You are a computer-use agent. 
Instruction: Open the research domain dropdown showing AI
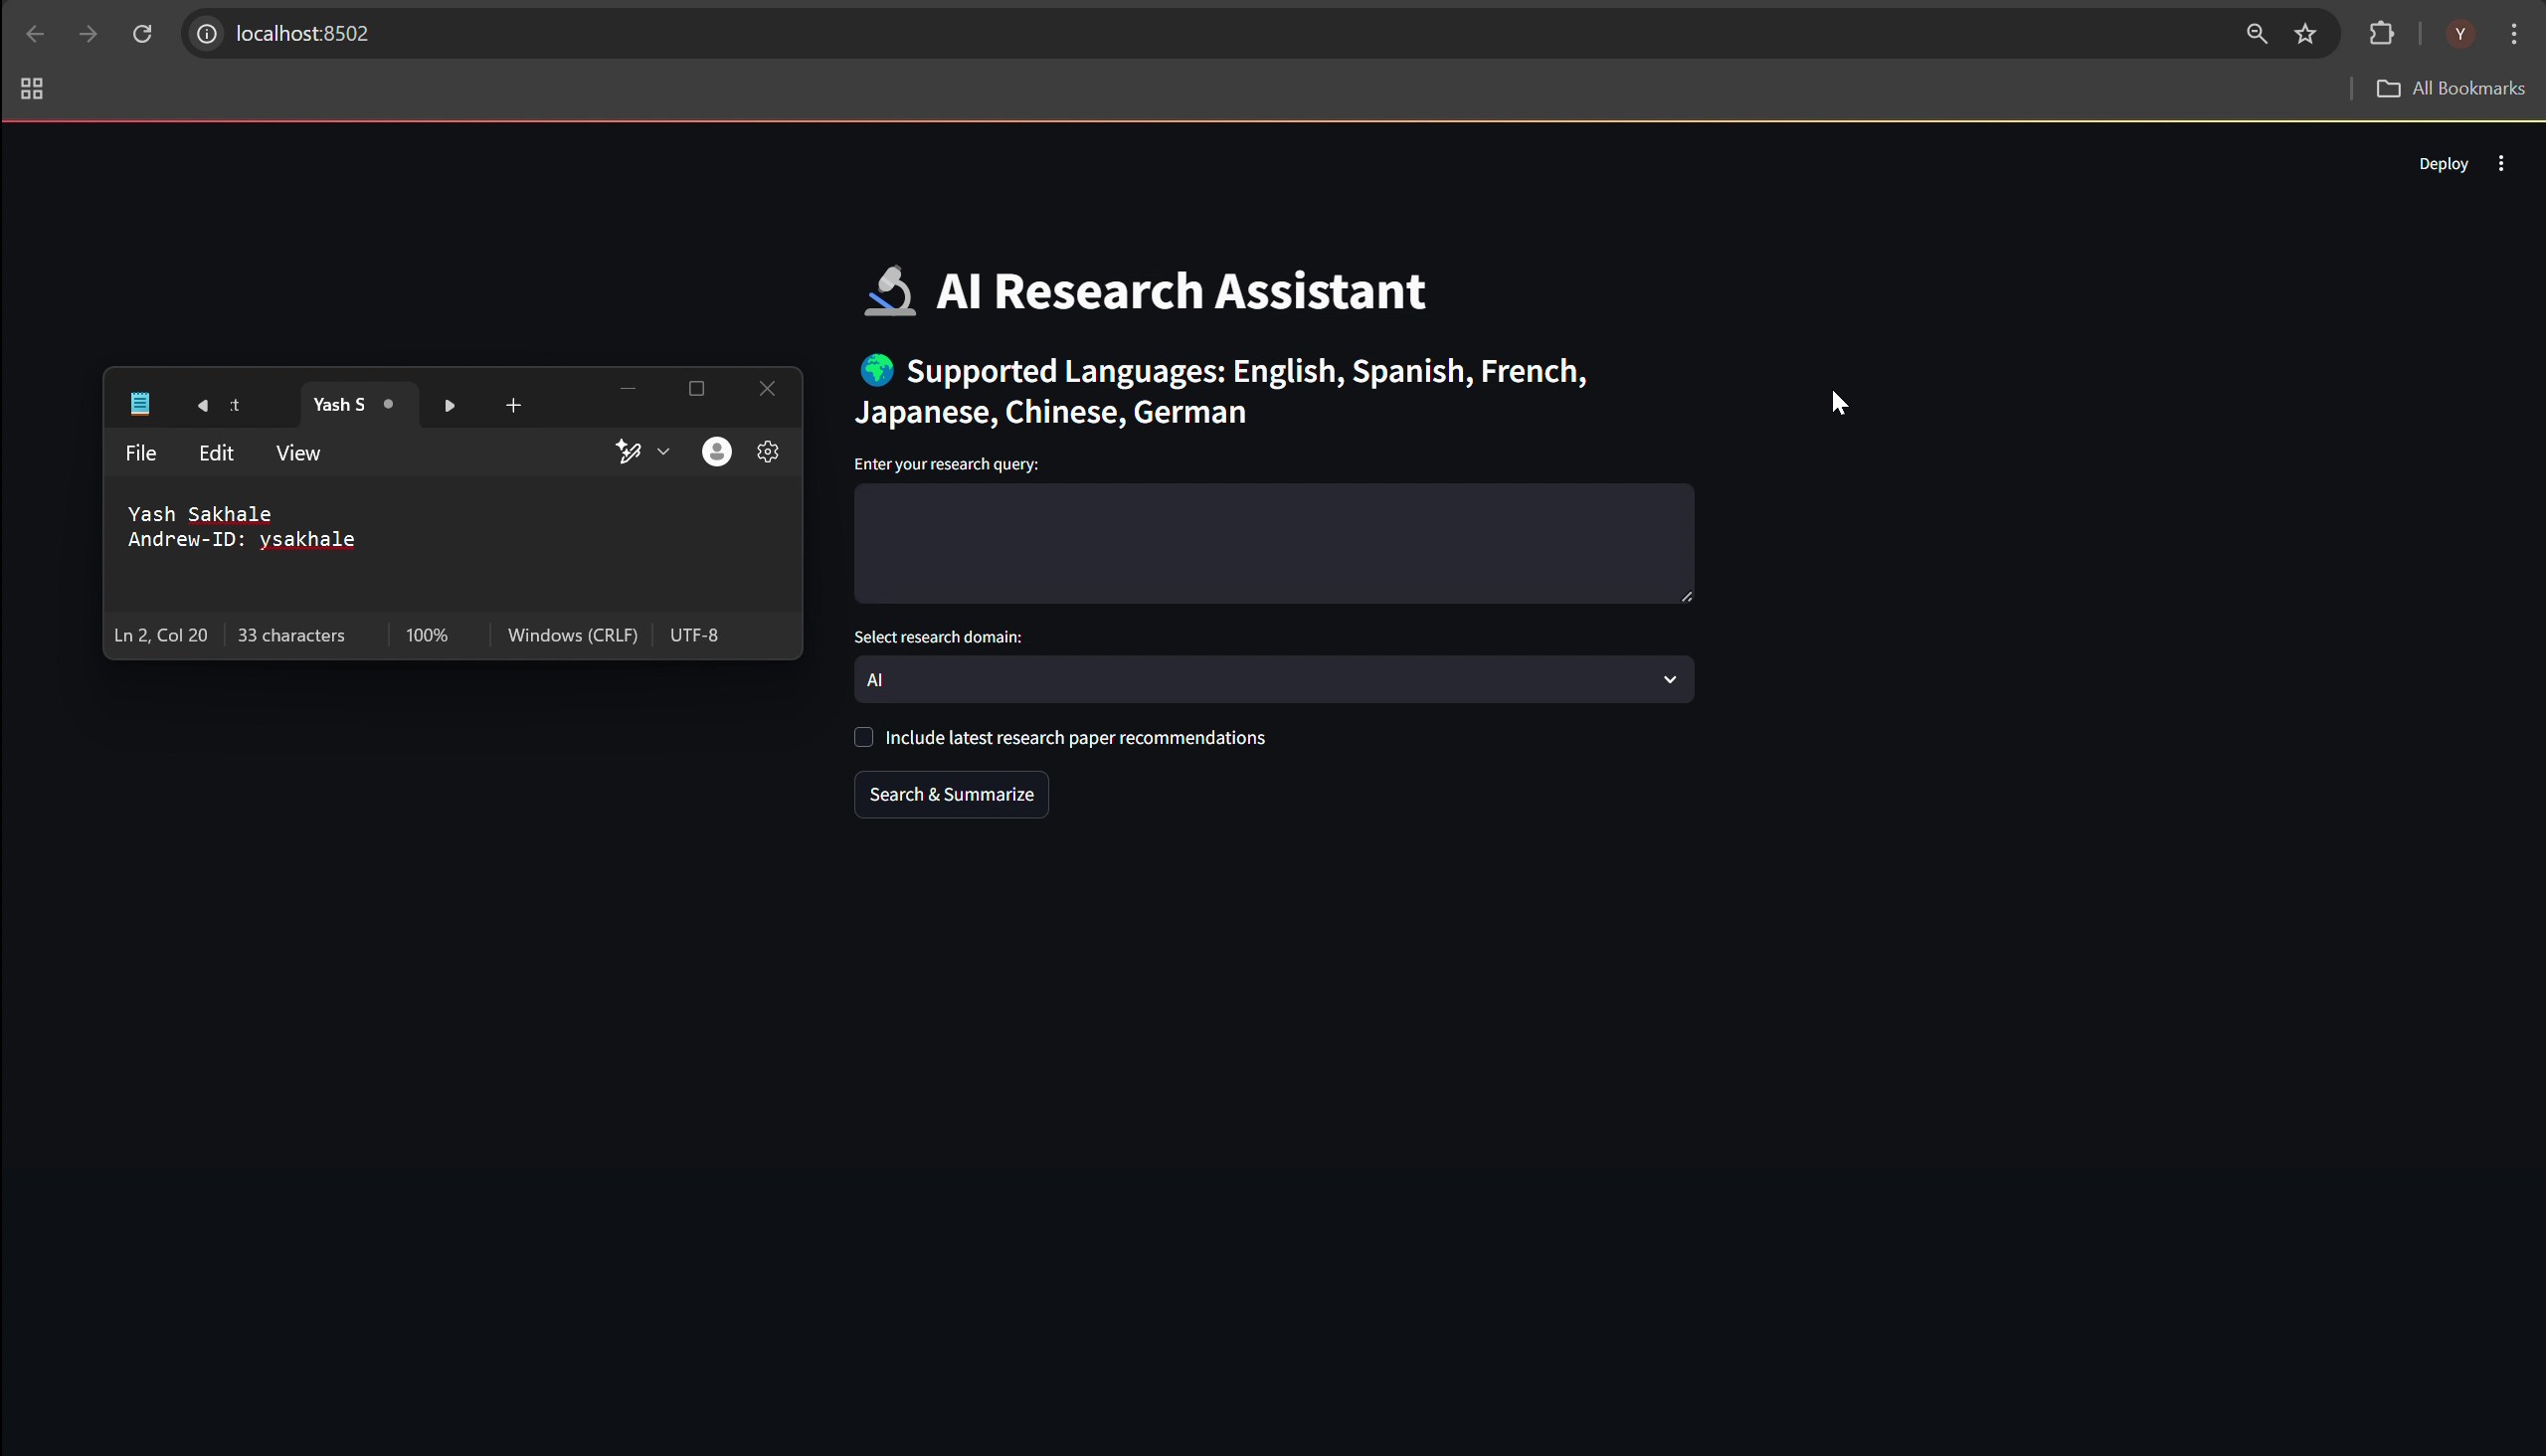[1273, 680]
